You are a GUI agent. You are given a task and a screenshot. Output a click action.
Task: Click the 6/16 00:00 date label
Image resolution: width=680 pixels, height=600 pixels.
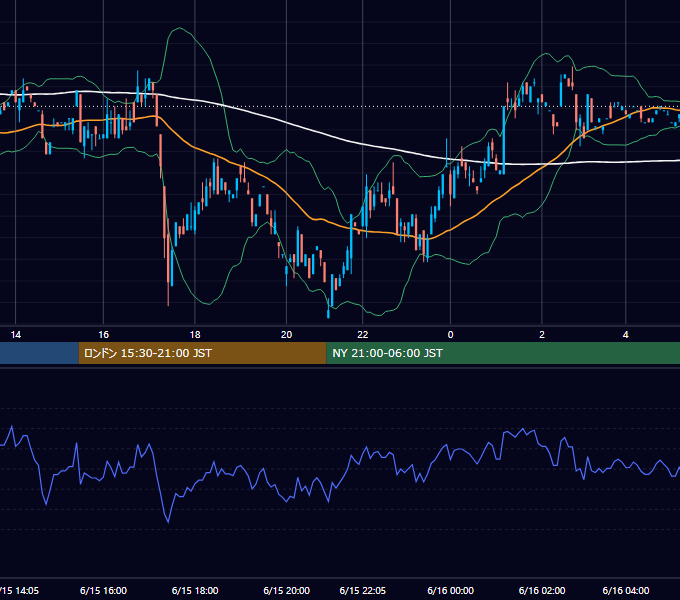click(x=450, y=590)
